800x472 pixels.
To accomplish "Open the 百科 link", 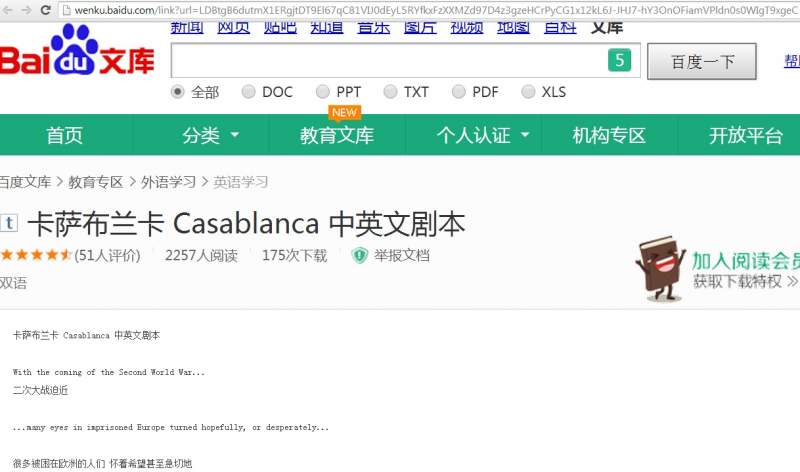I will point(560,28).
